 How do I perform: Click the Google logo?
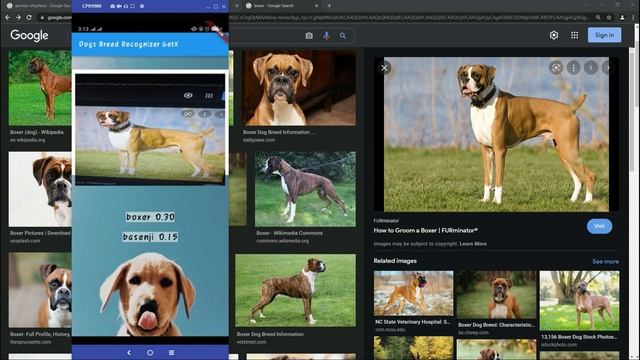pos(29,36)
